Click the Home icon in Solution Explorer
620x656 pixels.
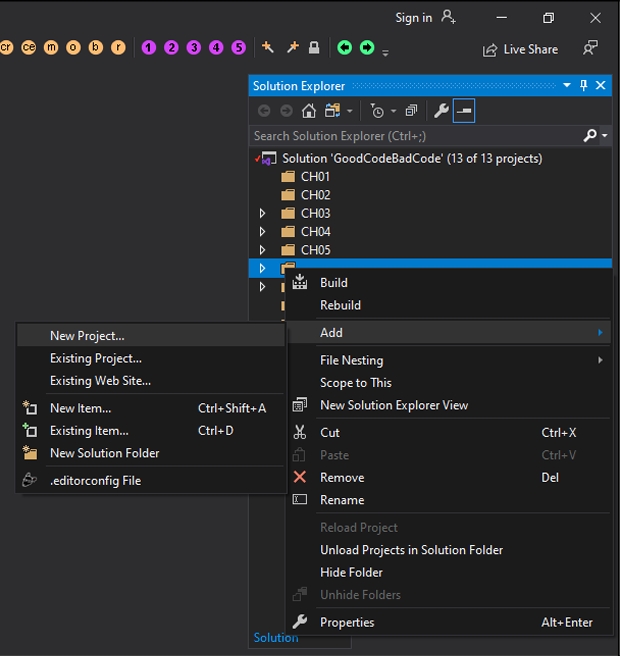tap(309, 111)
